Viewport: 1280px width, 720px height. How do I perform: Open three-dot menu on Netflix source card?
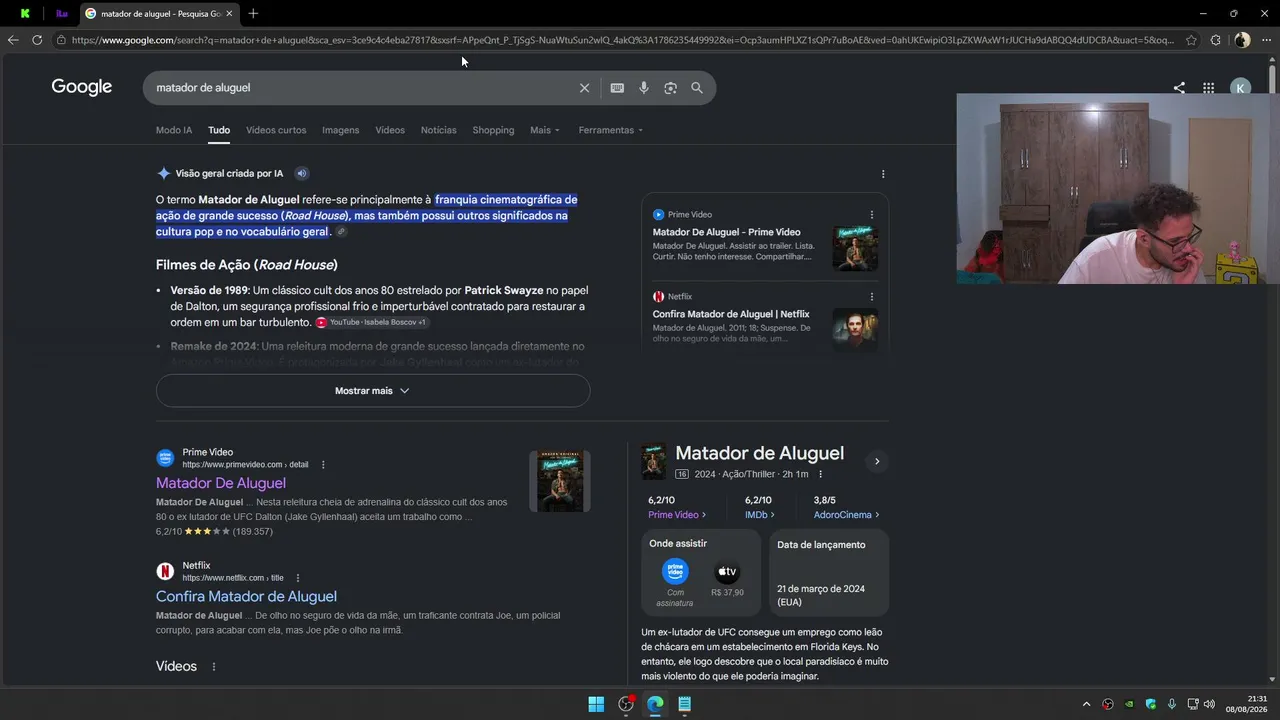click(x=872, y=297)
